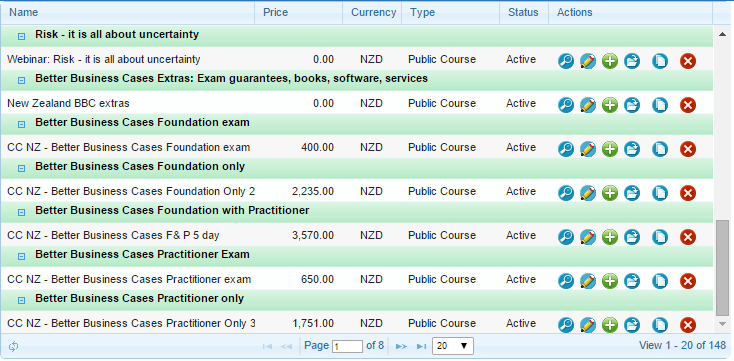
Task: Duplicate Webinar: Risk course with copy icon
Action: pyautogui.click(x=660, y=61)
